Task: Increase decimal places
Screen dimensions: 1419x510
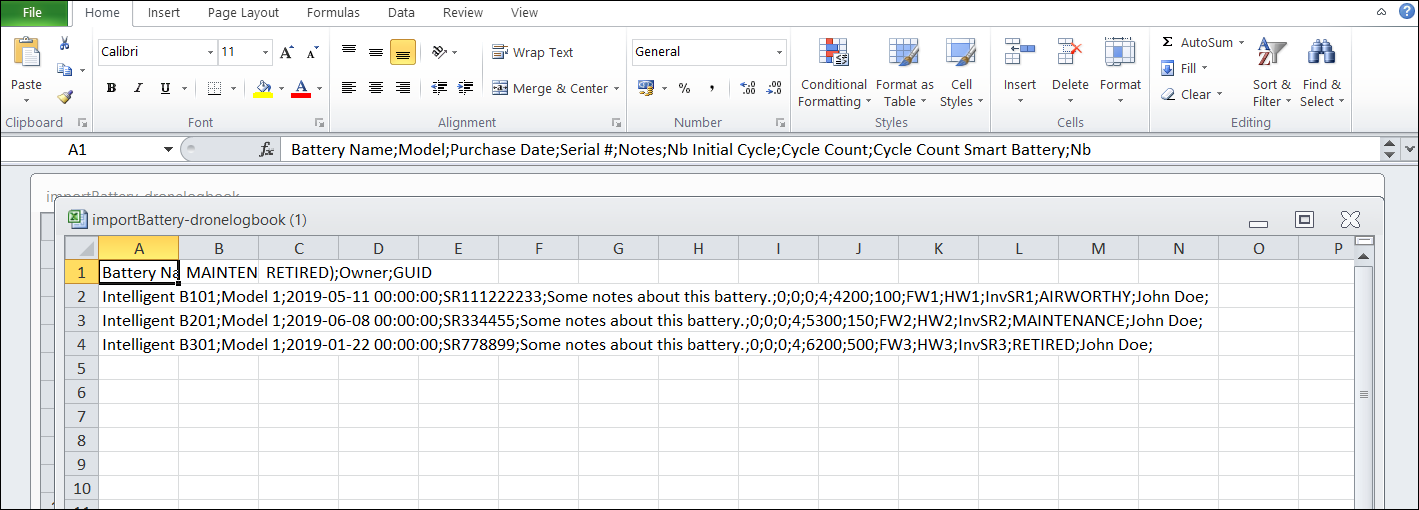Action: point(748,88)
